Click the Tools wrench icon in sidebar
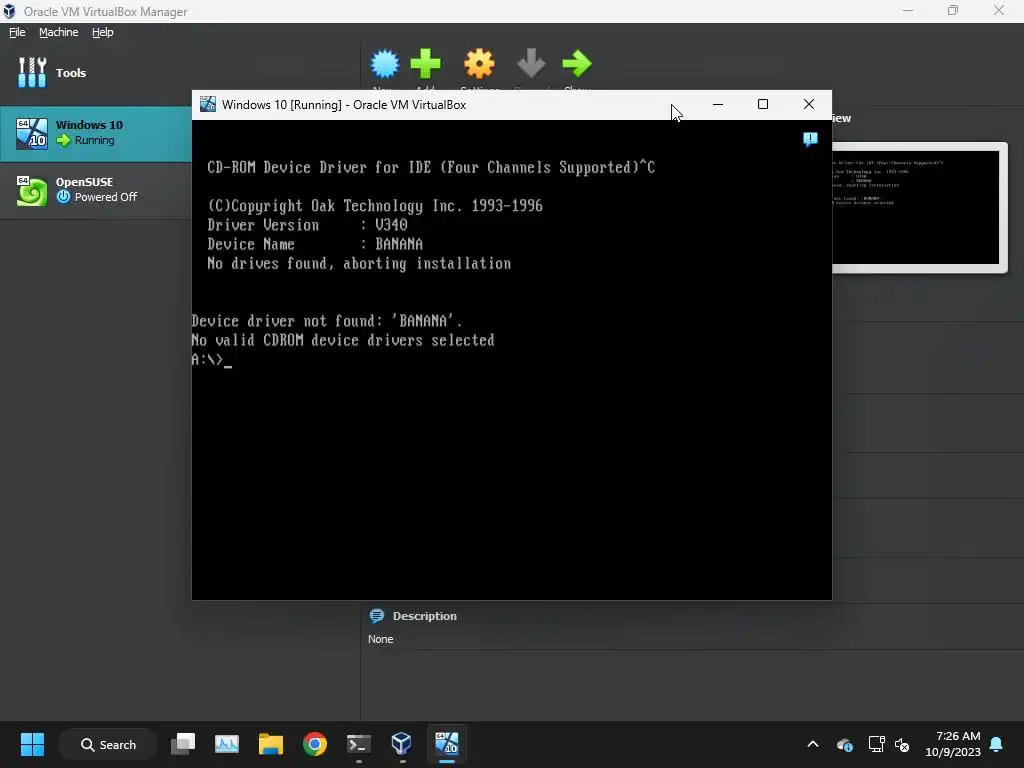The height and width of the screenshot is (768, 1024). (x=32, y=72)
